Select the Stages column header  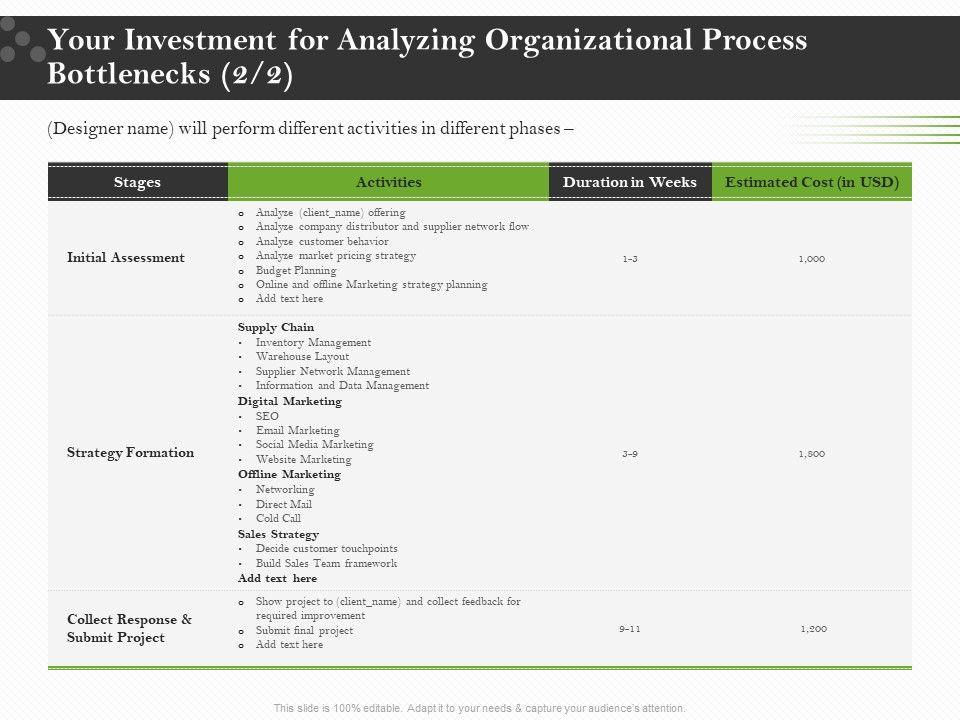coord(138,182)
